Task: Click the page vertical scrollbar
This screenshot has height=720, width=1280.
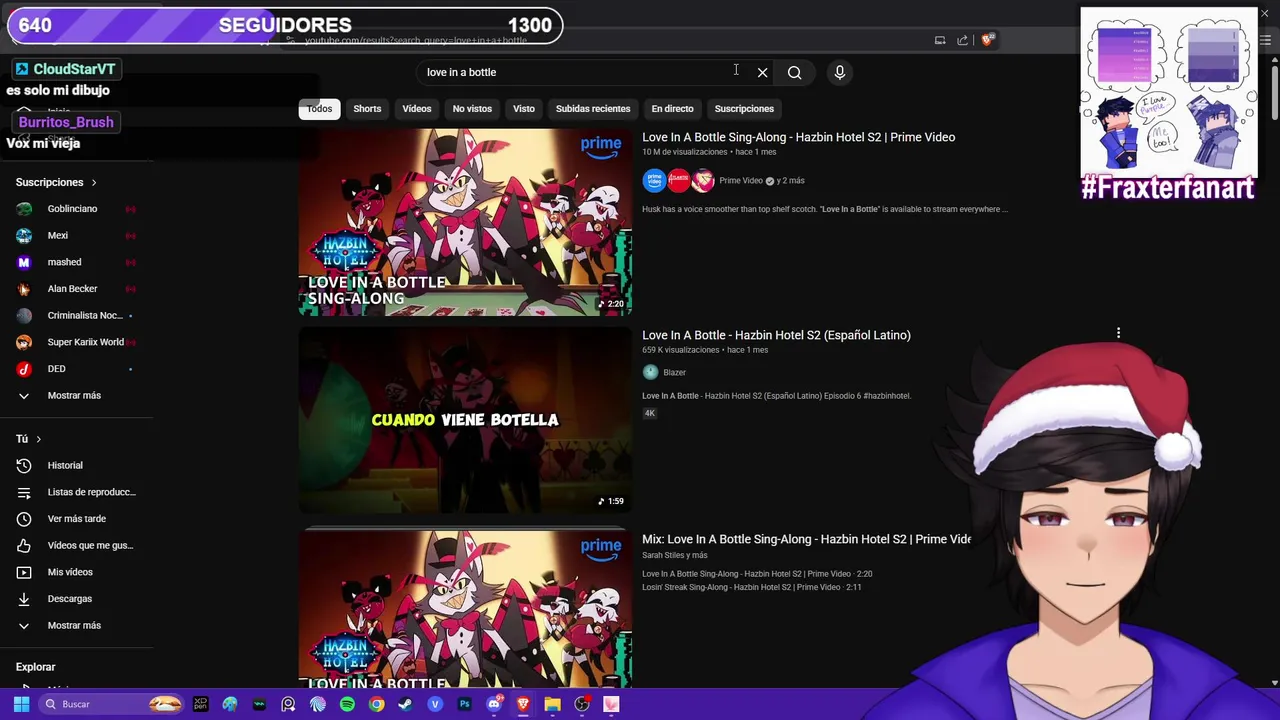Action: (x=1274, y=91)
